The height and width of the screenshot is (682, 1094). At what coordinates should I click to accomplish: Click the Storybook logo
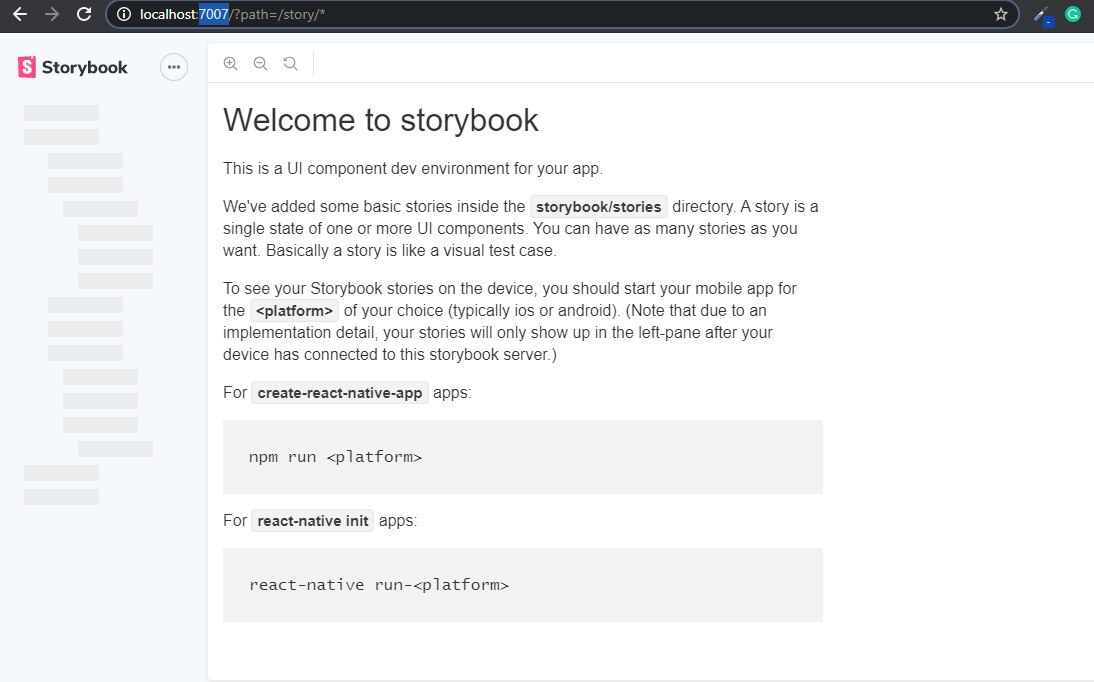73,67
